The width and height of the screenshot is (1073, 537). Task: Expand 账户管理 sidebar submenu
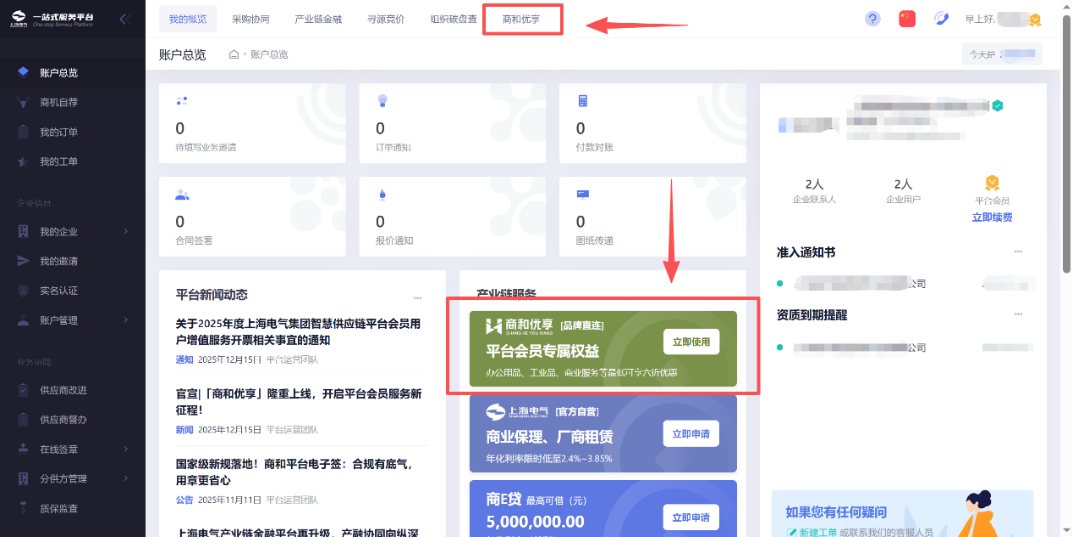126,320
